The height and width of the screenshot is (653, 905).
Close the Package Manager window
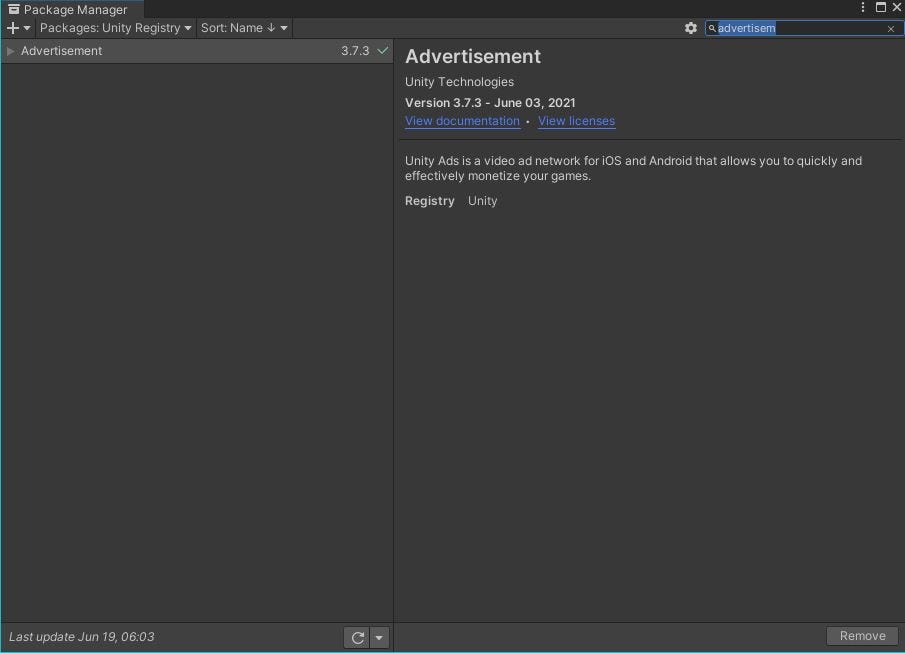click(897, 7)
